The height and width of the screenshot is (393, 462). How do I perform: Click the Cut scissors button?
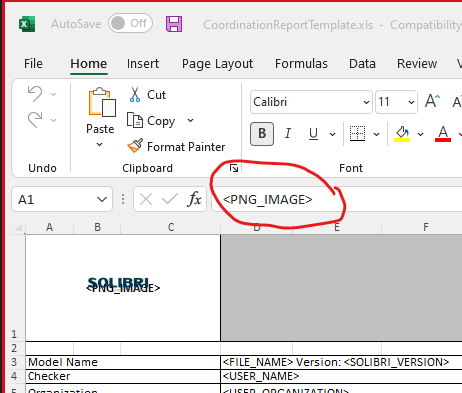click(147, 95)
